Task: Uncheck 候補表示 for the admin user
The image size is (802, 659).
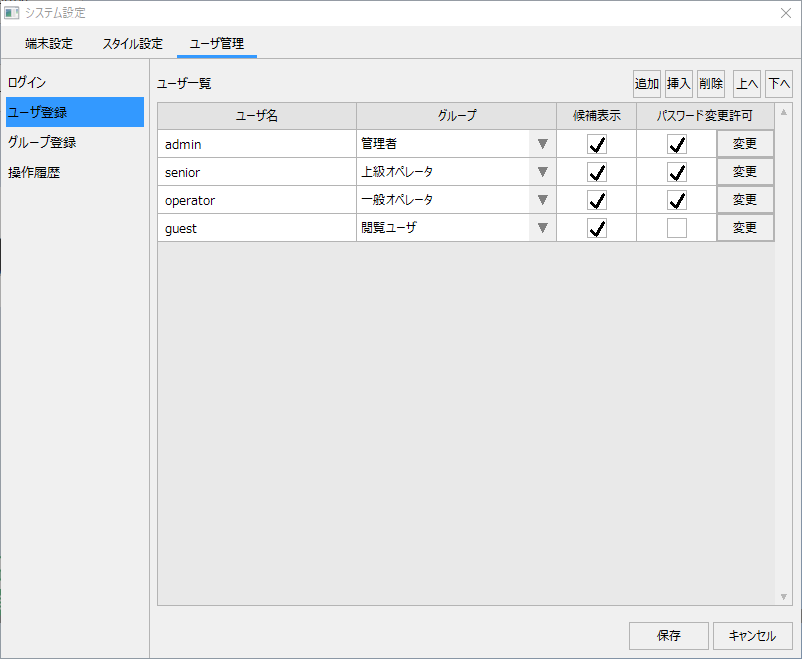Action: pyautogui.click(x=597, y=143)
